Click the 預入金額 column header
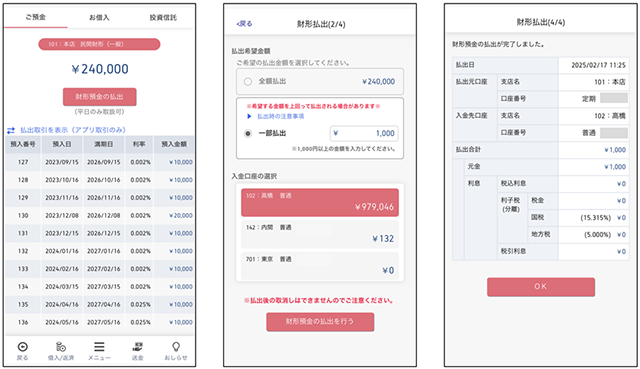Viewport: 640px width, 369px height. [174, 144]
